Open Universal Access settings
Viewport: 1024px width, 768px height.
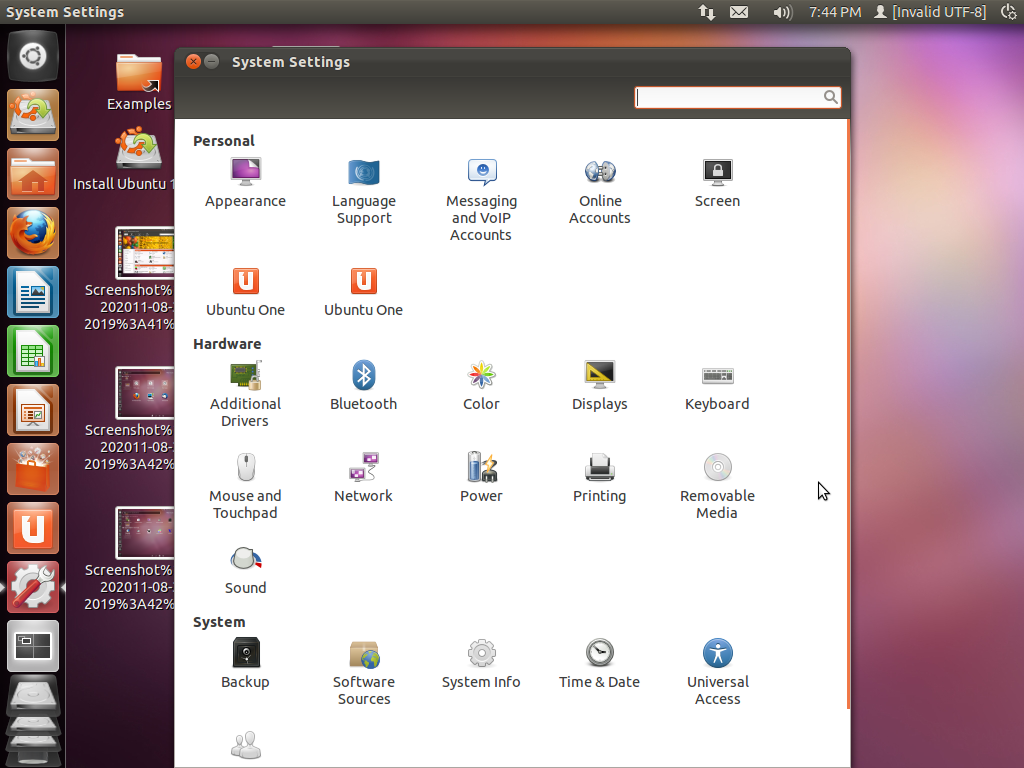(717, 673)
